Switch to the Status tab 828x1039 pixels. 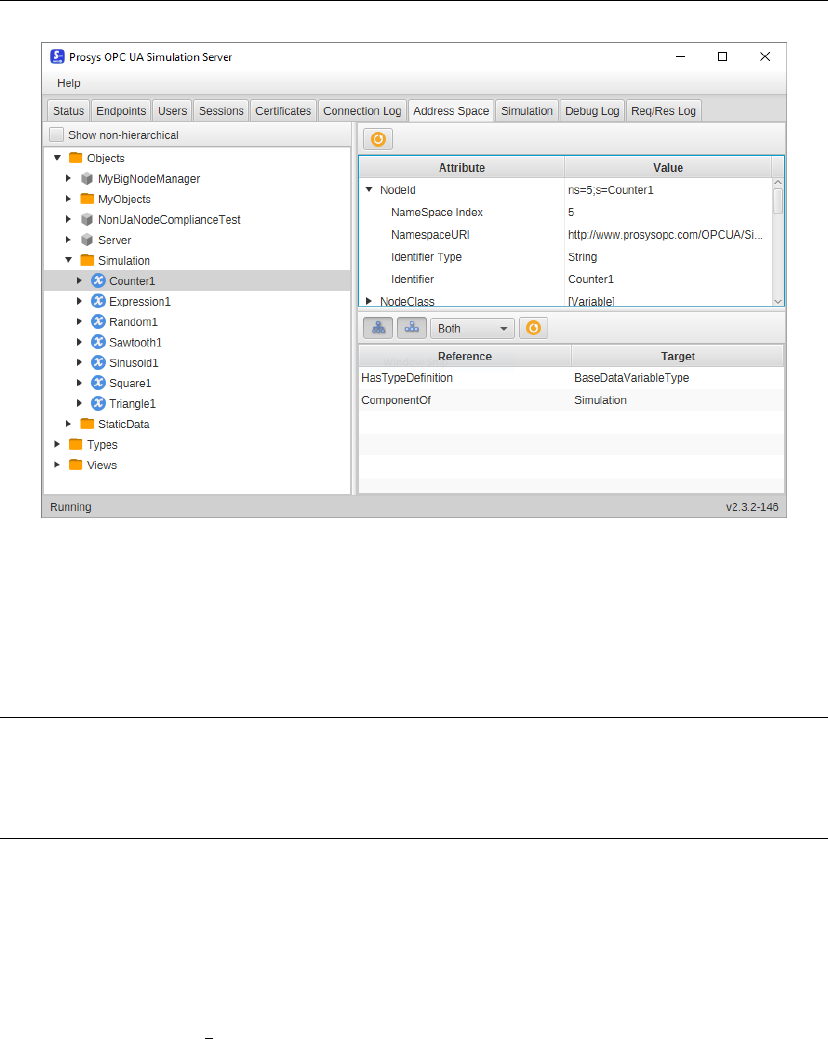(68, 111)
